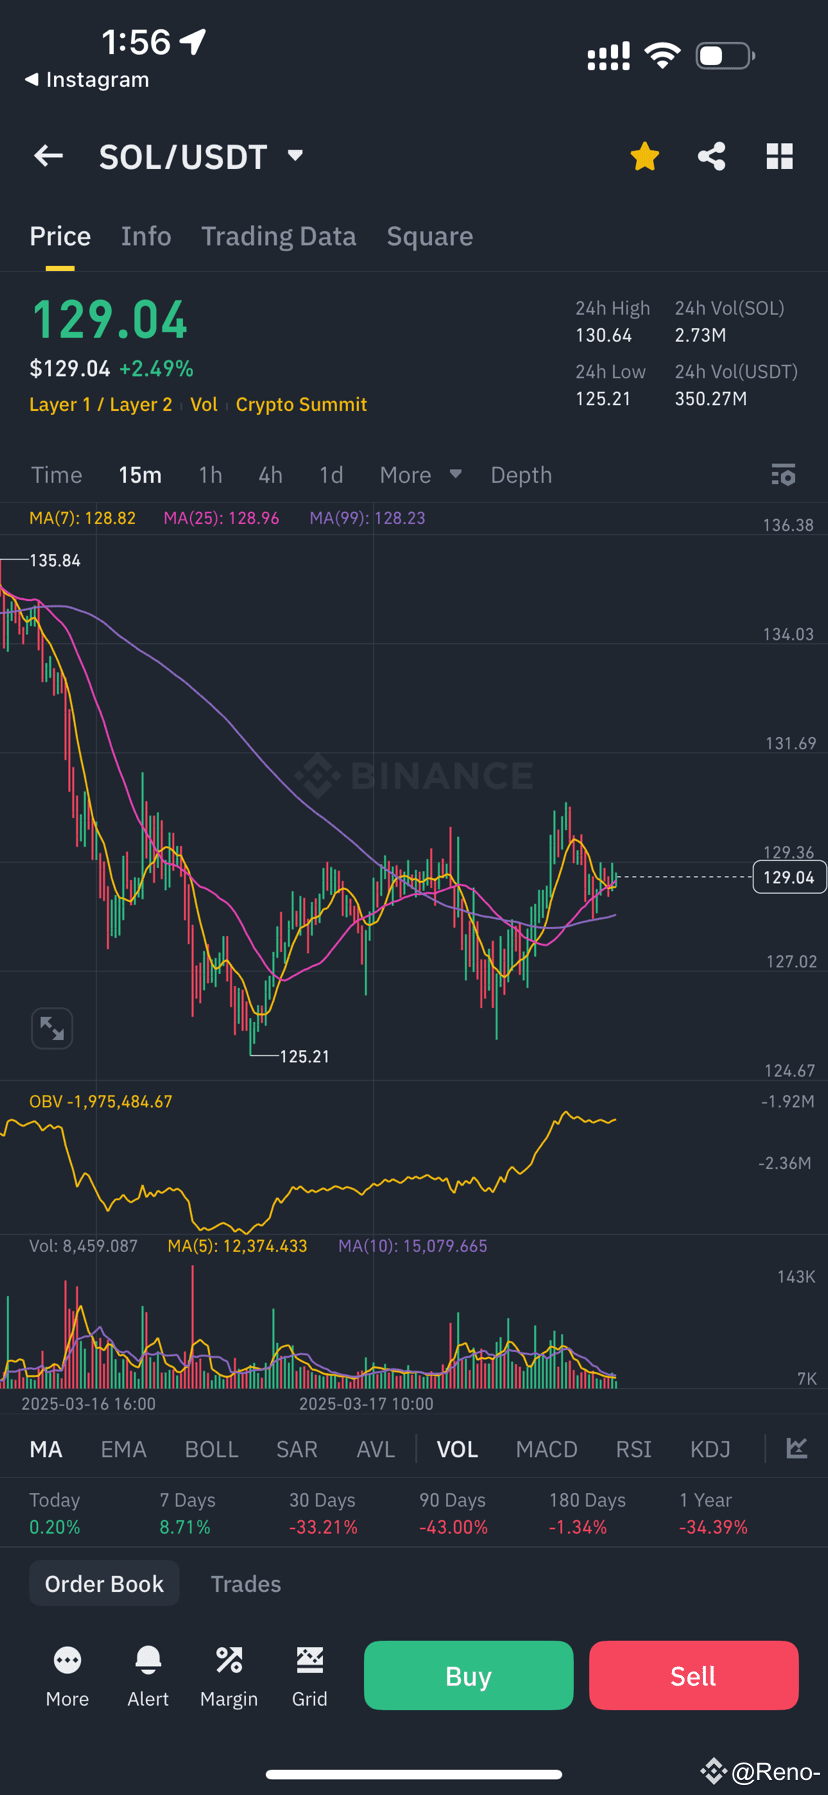Select the 1d chart interval
The width and height of the screenshot is (828, 1795).
tap(331, 475)
